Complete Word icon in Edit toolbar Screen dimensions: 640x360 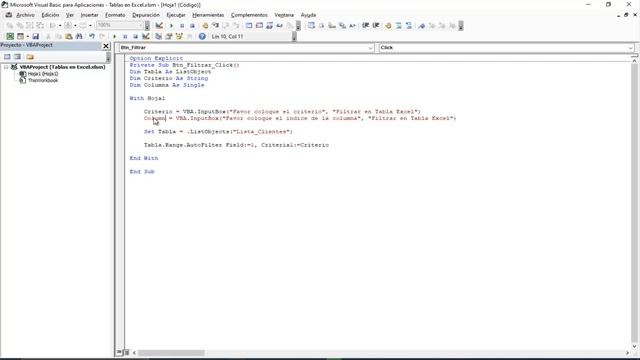(352, 25)
